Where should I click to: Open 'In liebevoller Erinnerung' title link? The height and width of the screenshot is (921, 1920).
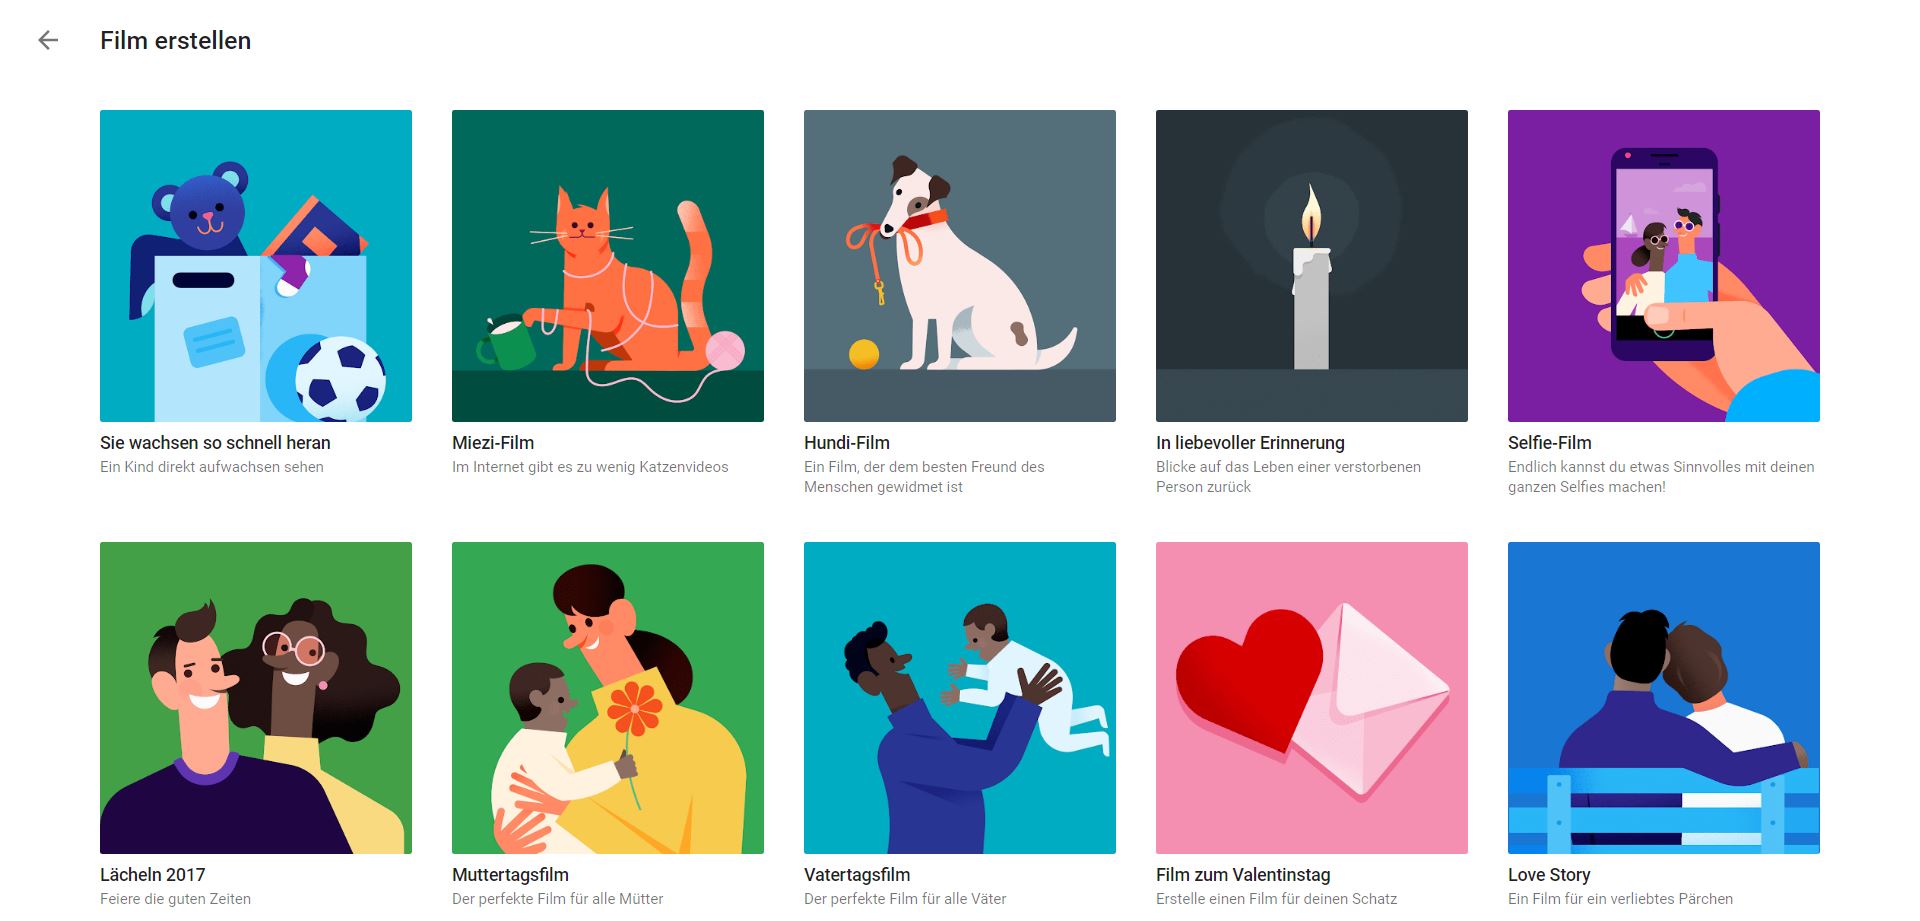pos(1250,443)
